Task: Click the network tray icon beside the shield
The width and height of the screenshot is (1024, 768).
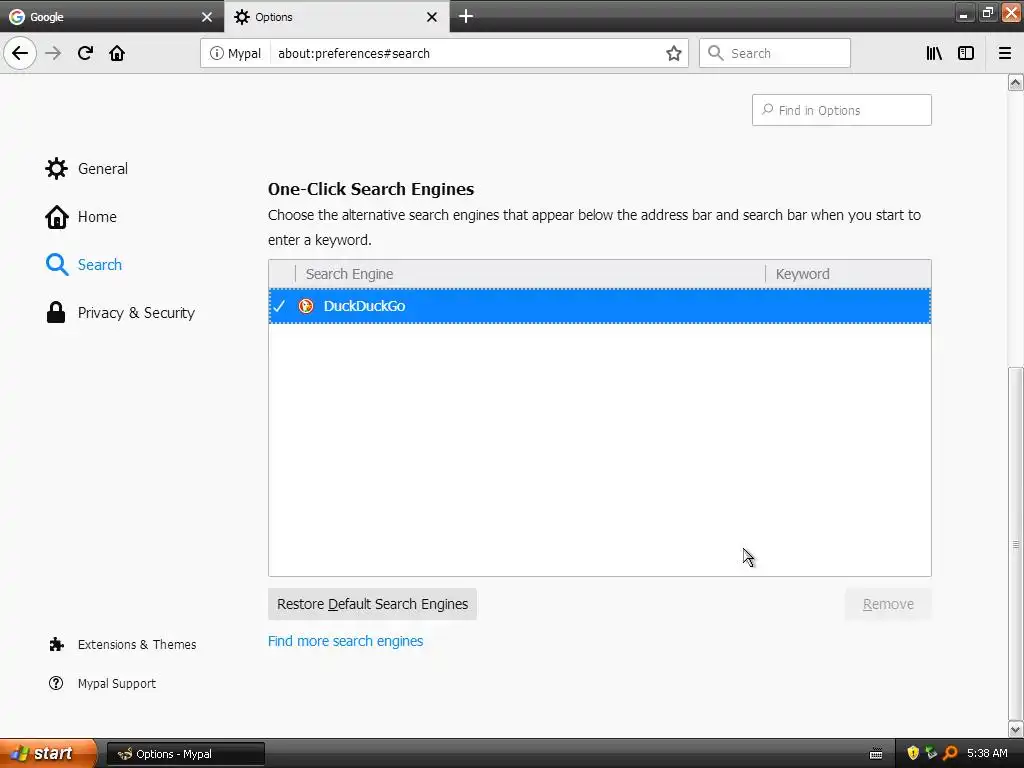Action: 931,754
